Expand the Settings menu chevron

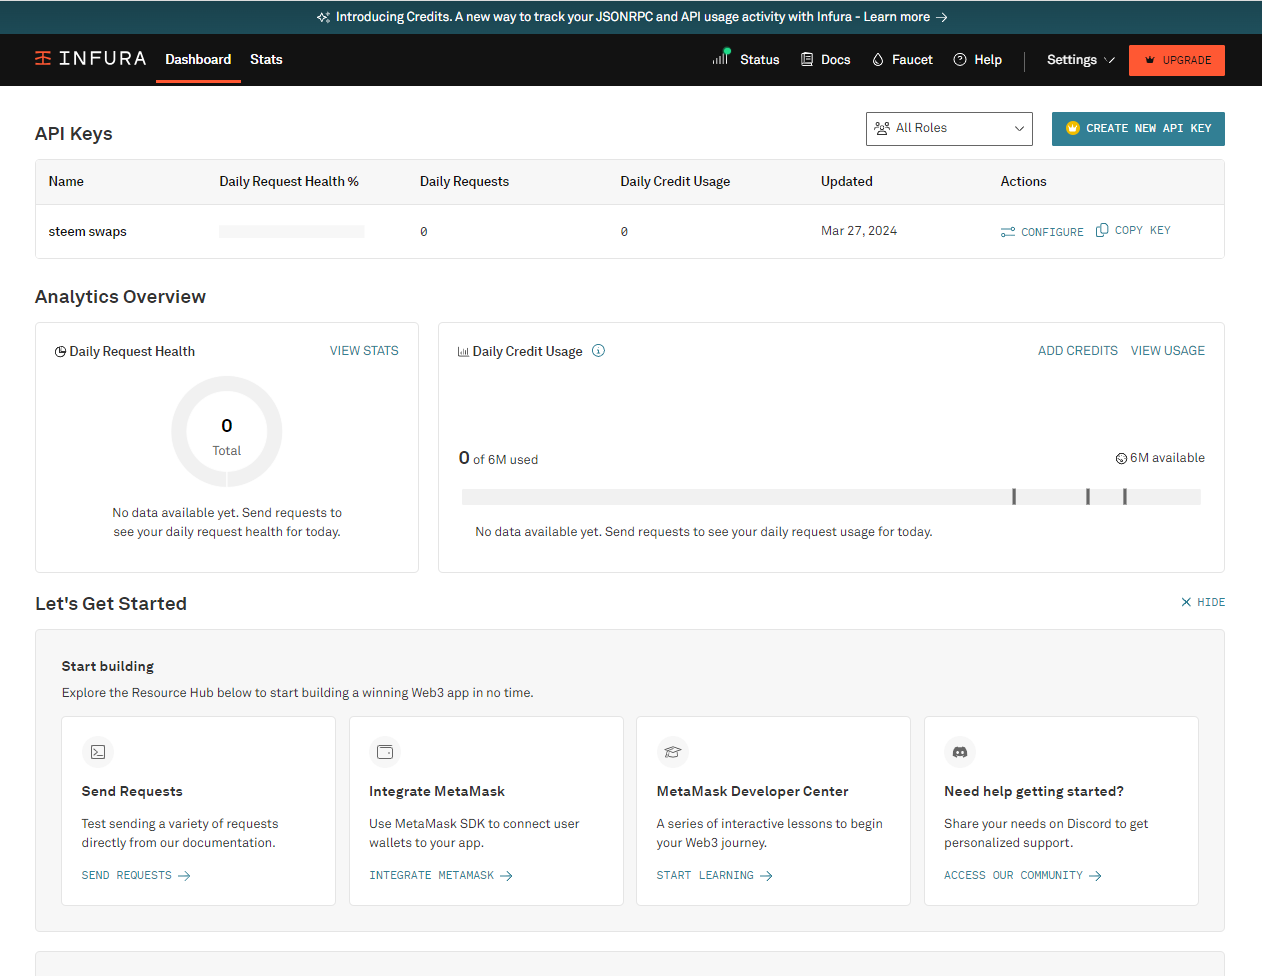pyautogui.click(x=1109, y=60)
